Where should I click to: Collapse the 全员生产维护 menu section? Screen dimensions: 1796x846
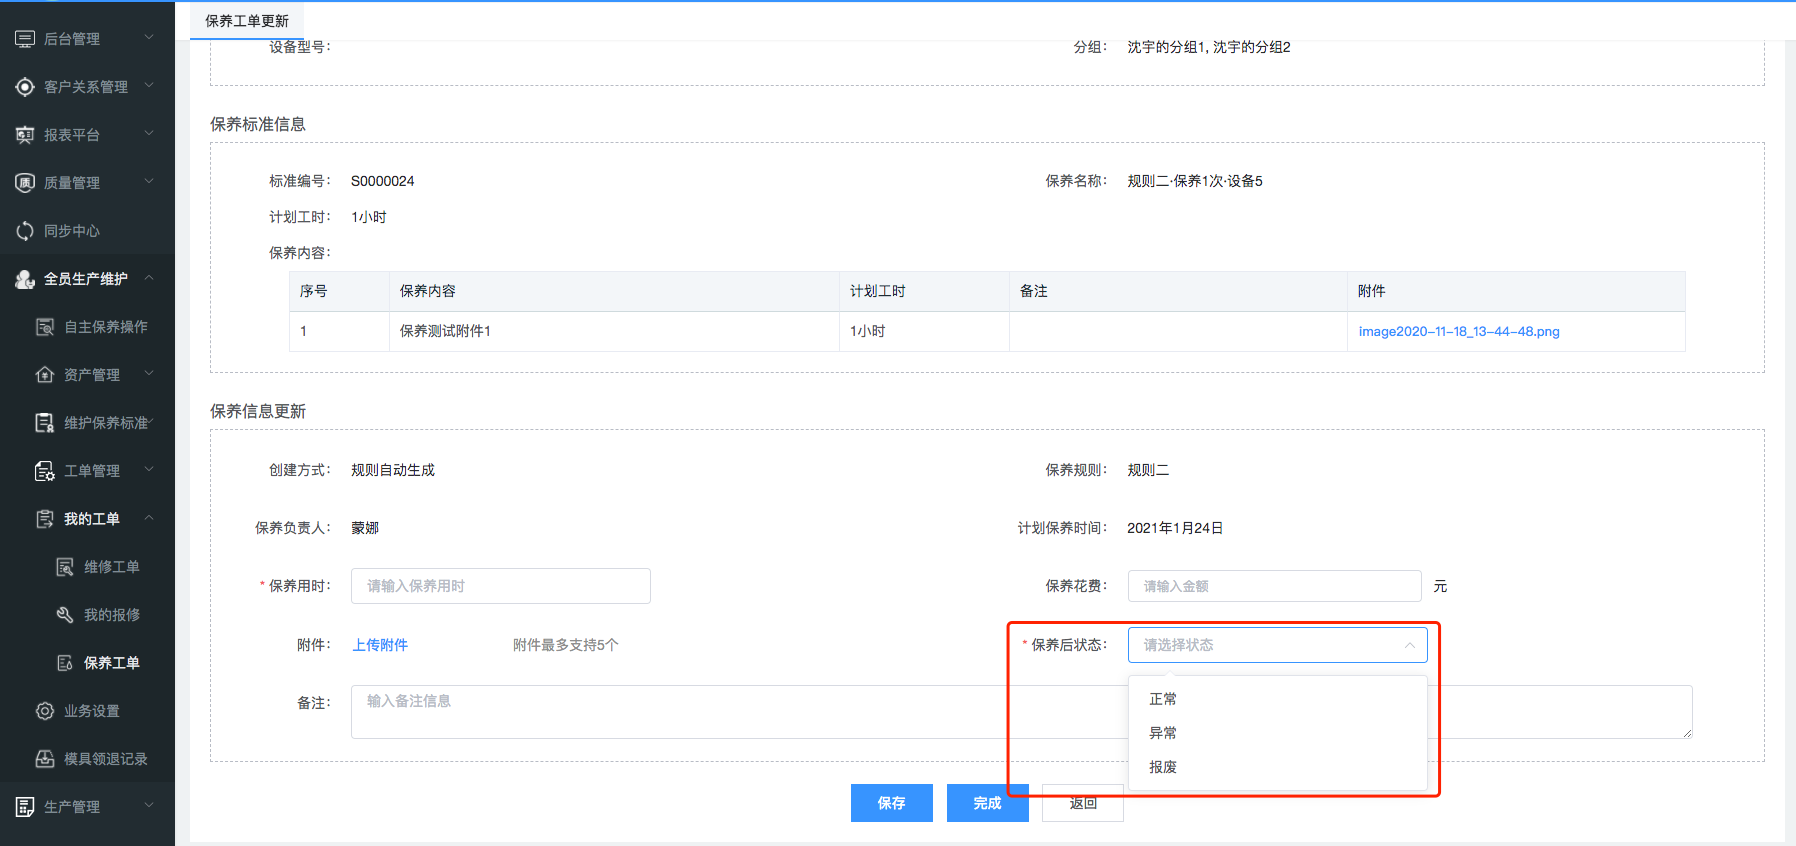pyautogui.click(x=149, y=278)
